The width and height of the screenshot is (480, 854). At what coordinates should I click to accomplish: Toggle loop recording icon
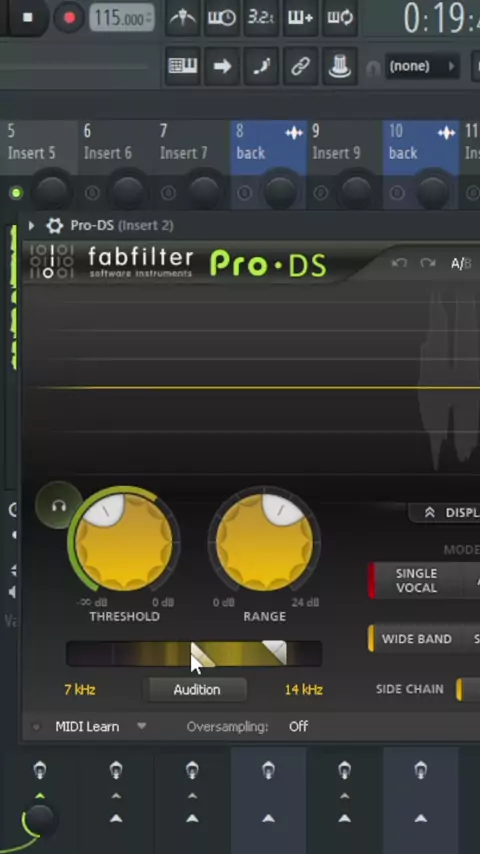click(339, 17)
